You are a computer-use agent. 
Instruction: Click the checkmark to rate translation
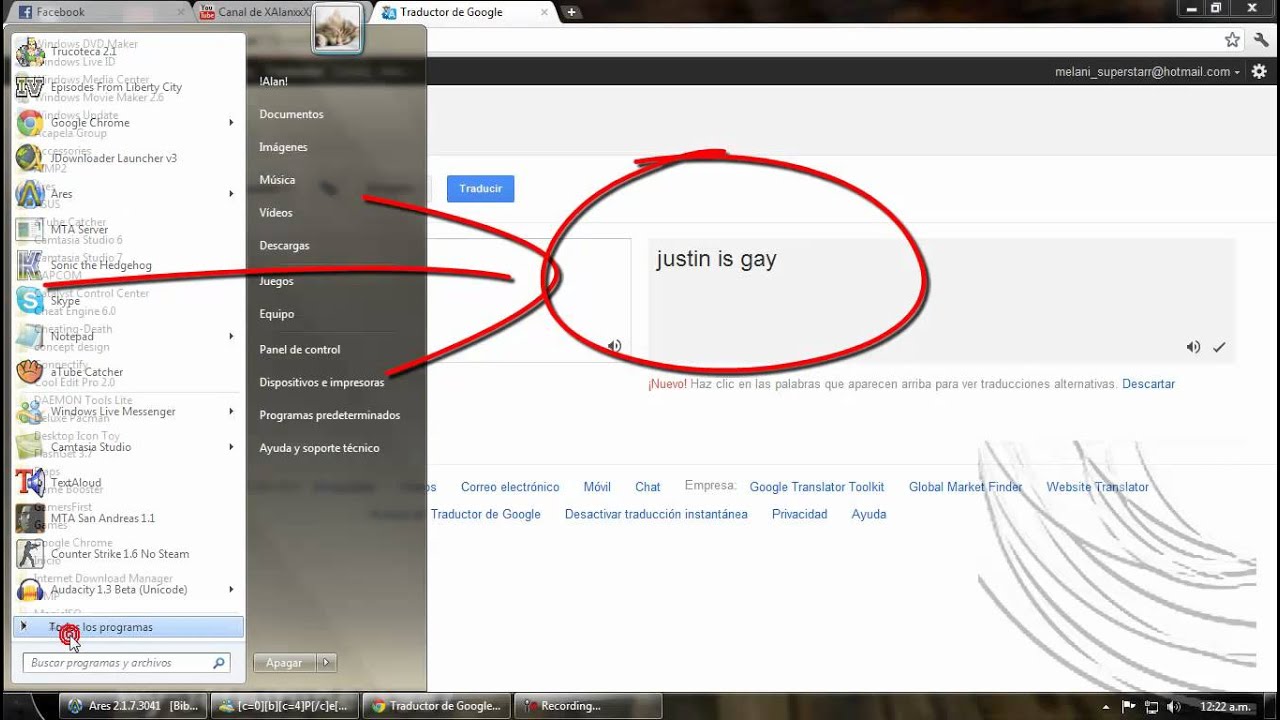[1219, 347]
